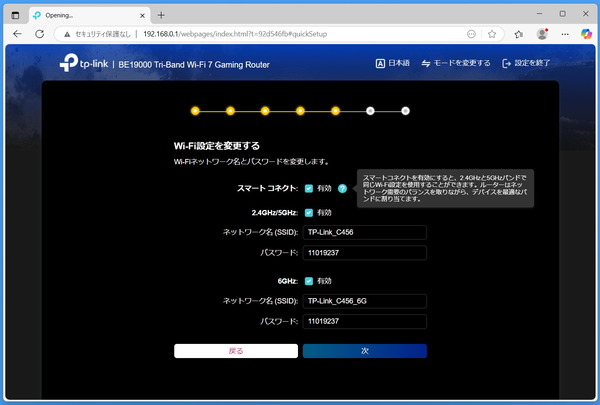Viewport: 600px width, 405px height.
Task: Click the tp-link logo
Action: [x=84, y=63]
